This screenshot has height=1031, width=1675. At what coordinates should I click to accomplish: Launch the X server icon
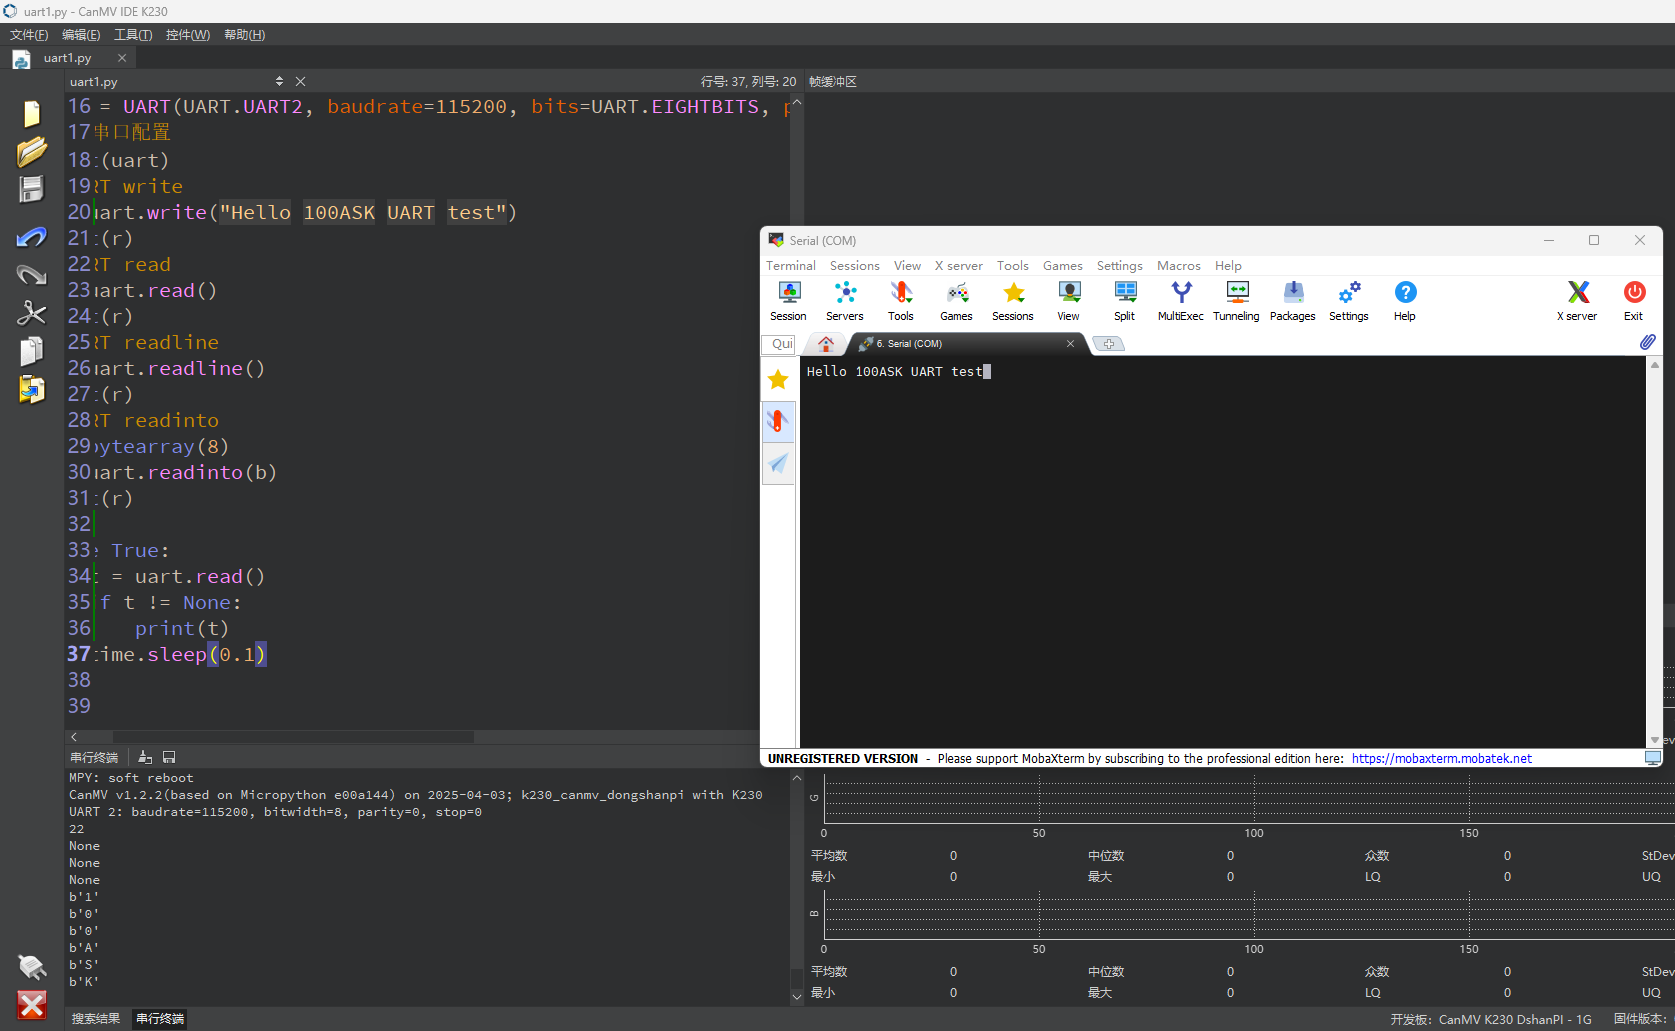pos(1577,301)
